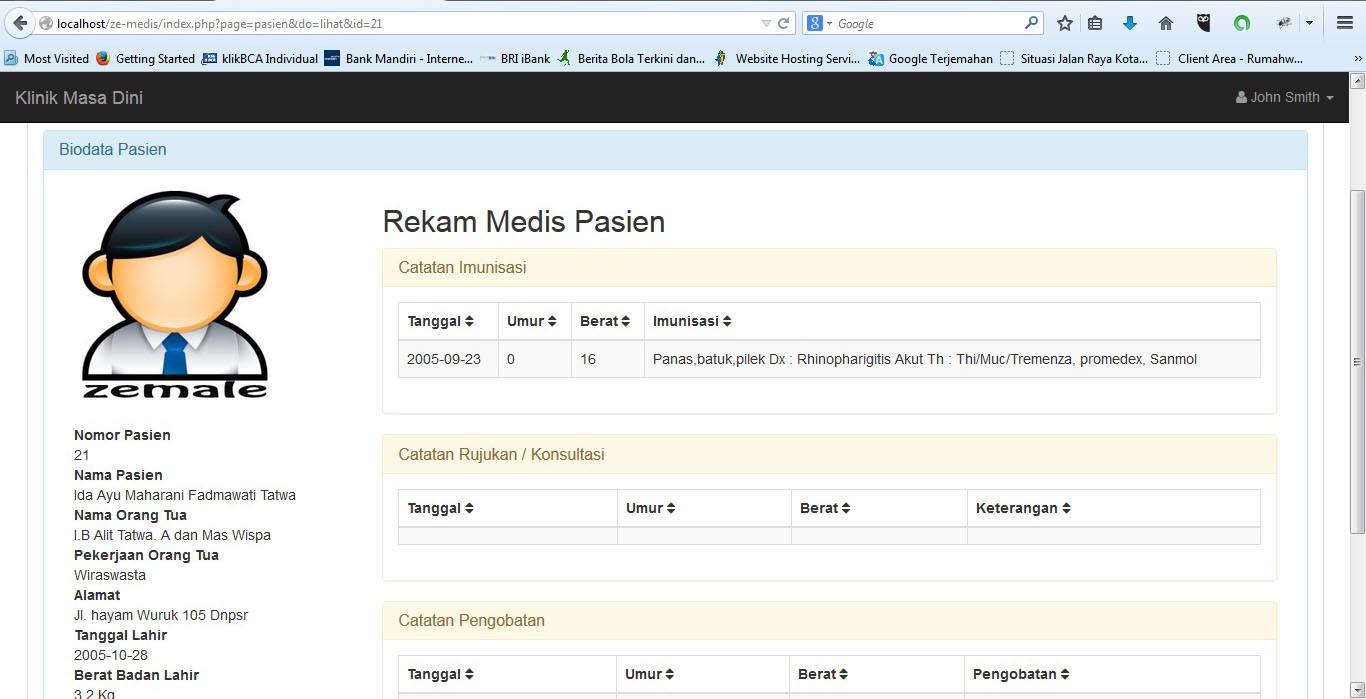1366x699 pixels.
Task: Click the Klinik Masa Dini brand link
Action: pos(79,98)
